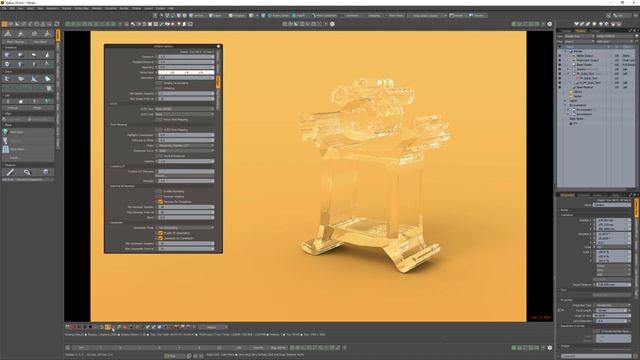640x360 pixels.
Task: Click the slider in left tool panel
Action: (29, 119)
